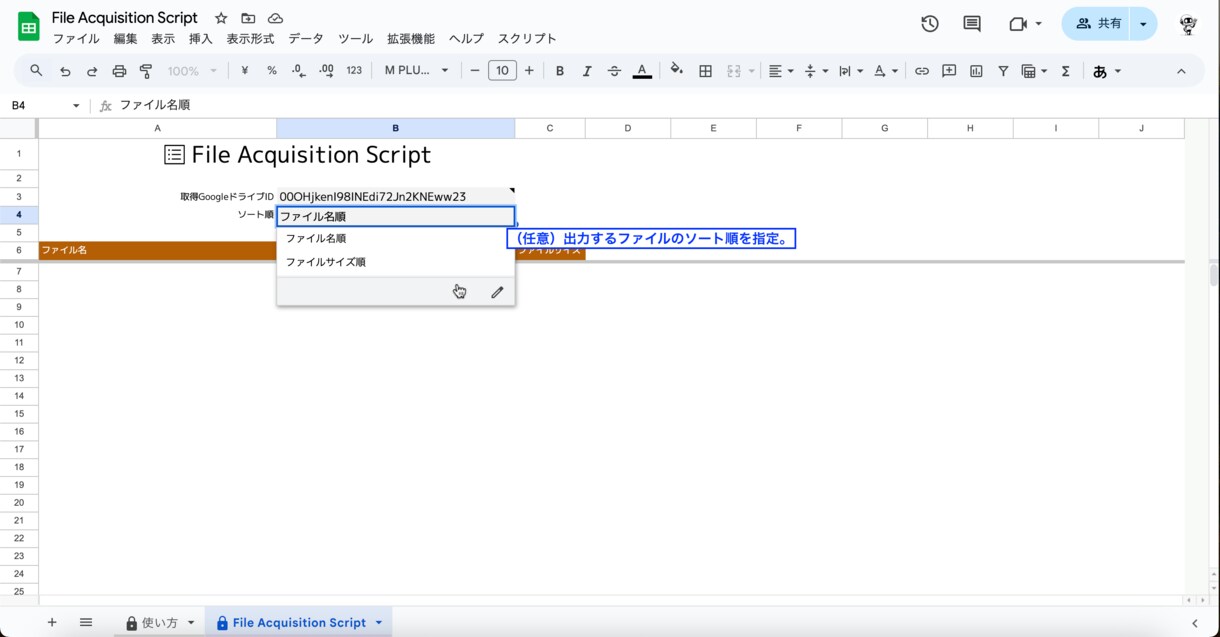Open the 挿入 menu

click(201, 39)
